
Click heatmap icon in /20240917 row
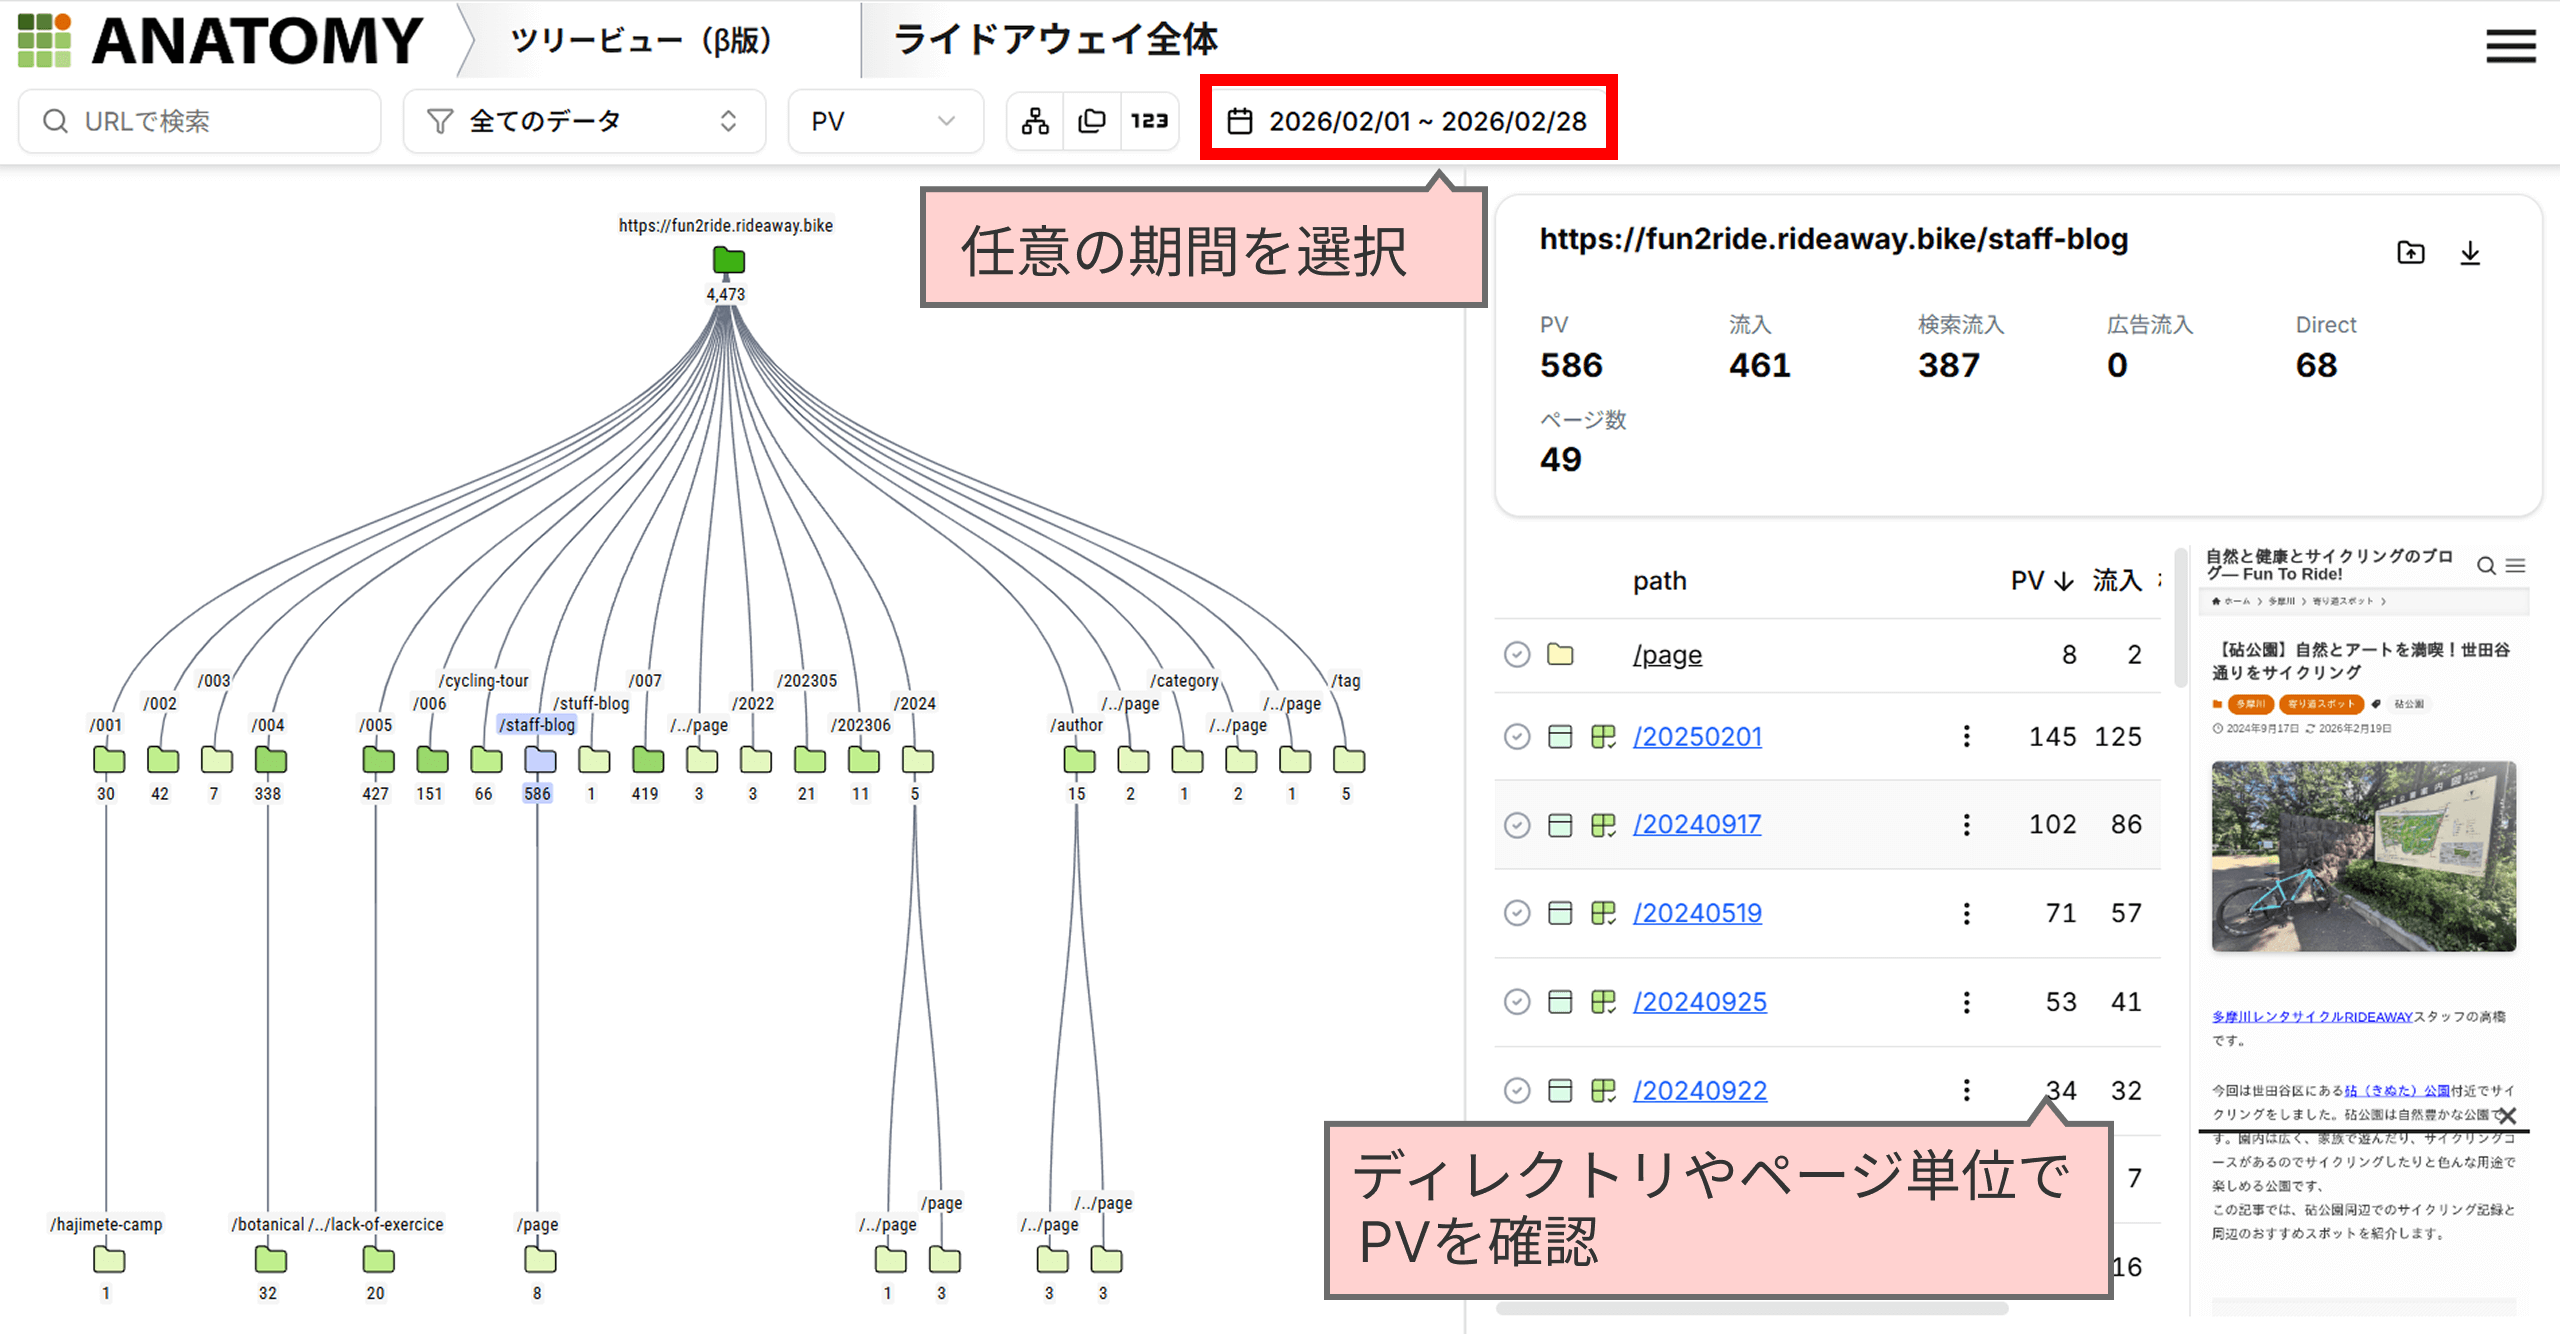(1603, 825)
